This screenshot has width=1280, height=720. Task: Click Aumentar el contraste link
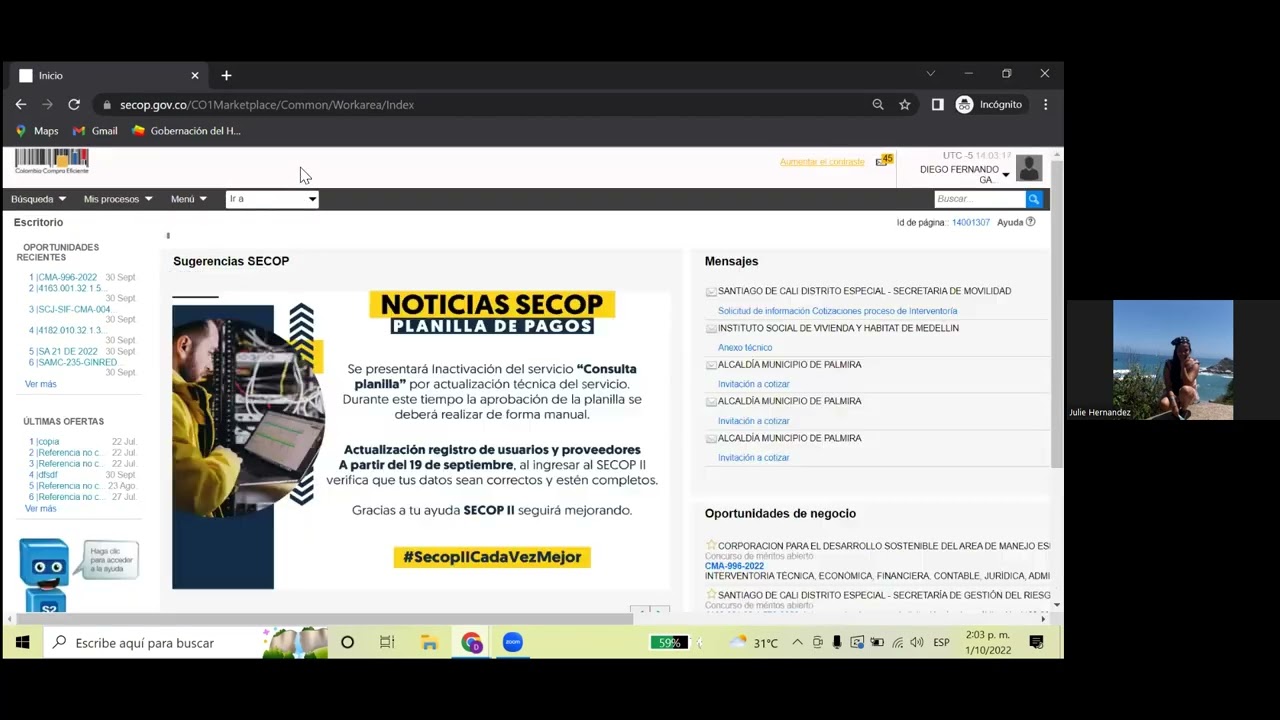822,162
